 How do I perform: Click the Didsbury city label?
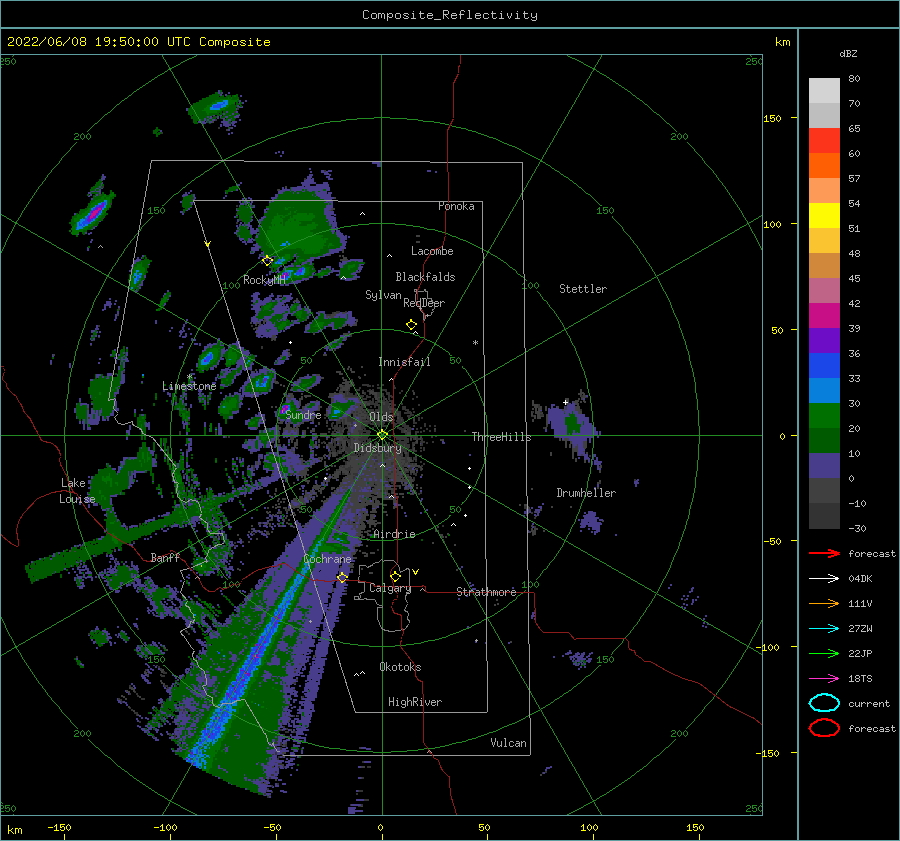378,448
